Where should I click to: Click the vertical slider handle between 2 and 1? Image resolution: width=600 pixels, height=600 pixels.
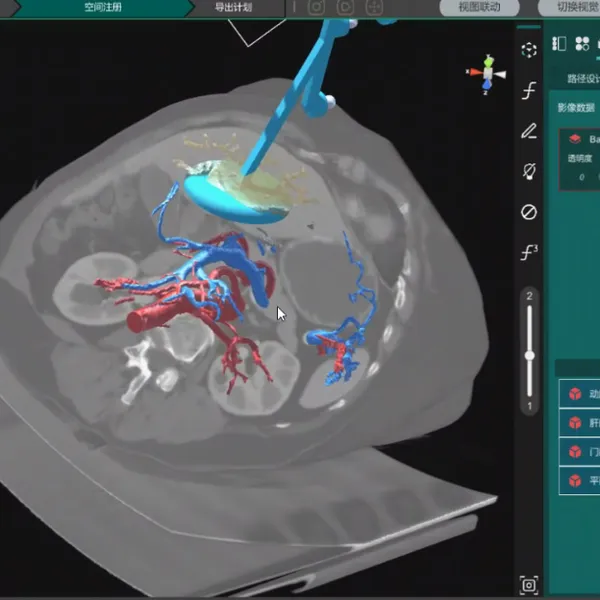(530, 355)
